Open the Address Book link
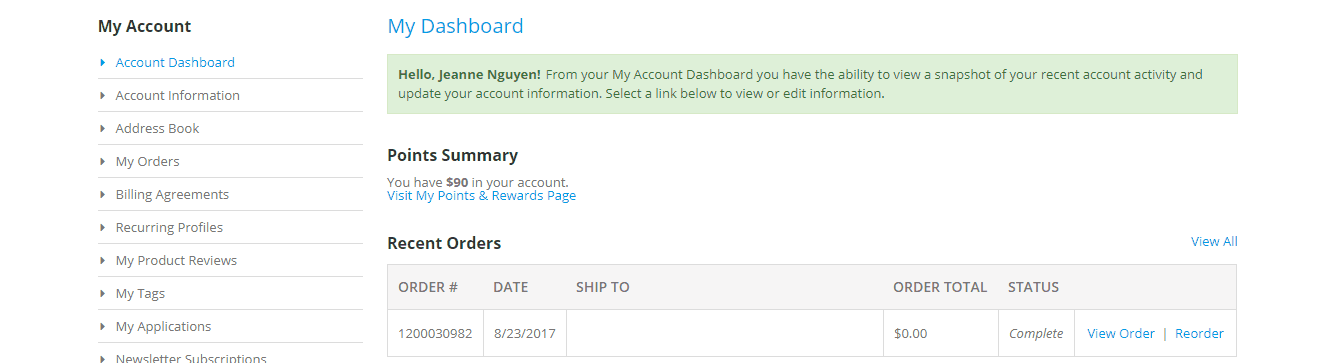1332x363 pixels. 157,128
